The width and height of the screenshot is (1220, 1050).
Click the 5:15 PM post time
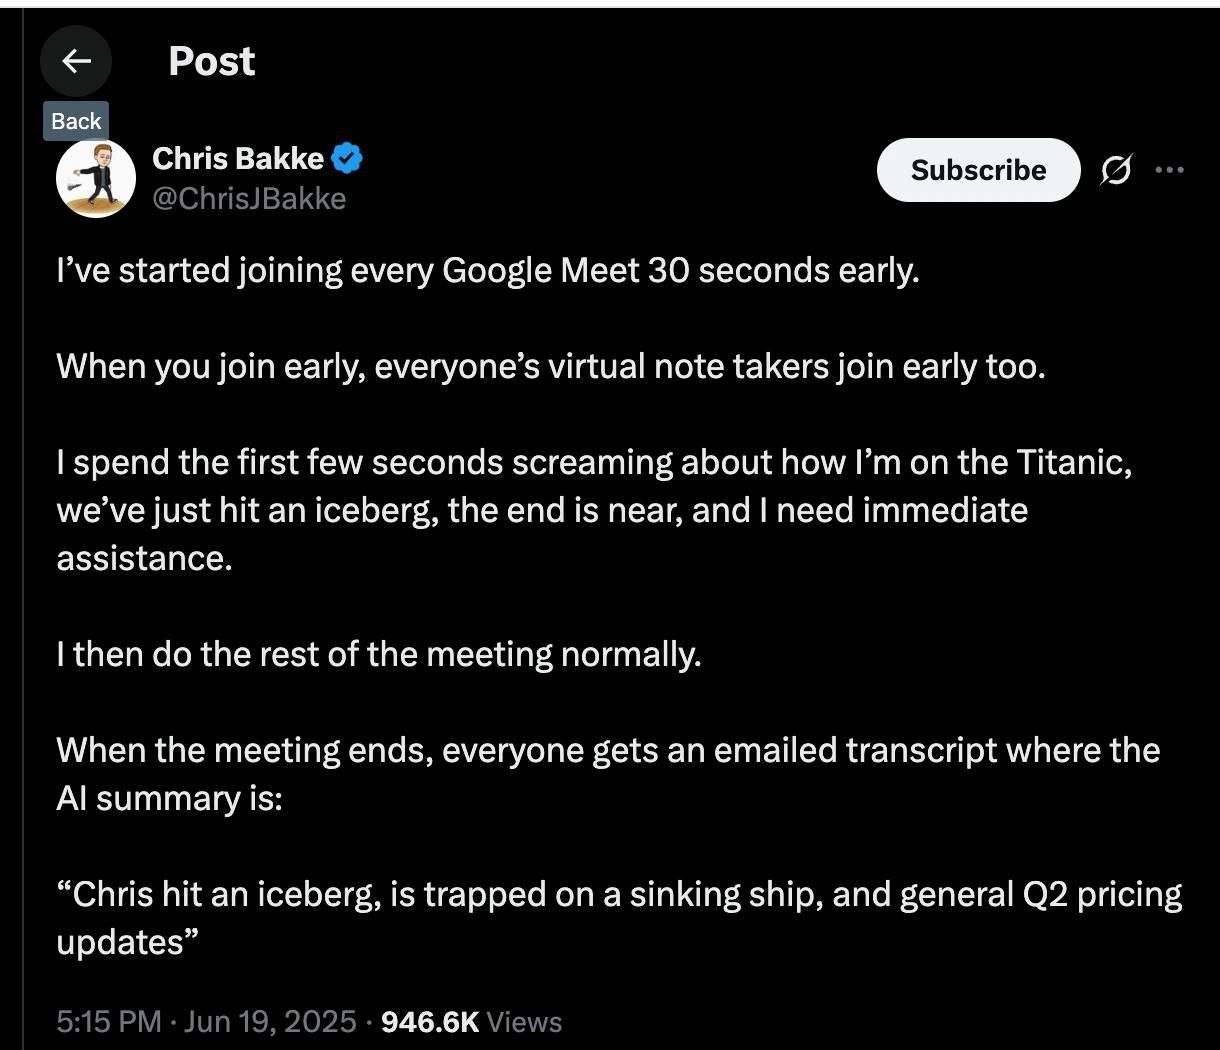click(108, 1021)
